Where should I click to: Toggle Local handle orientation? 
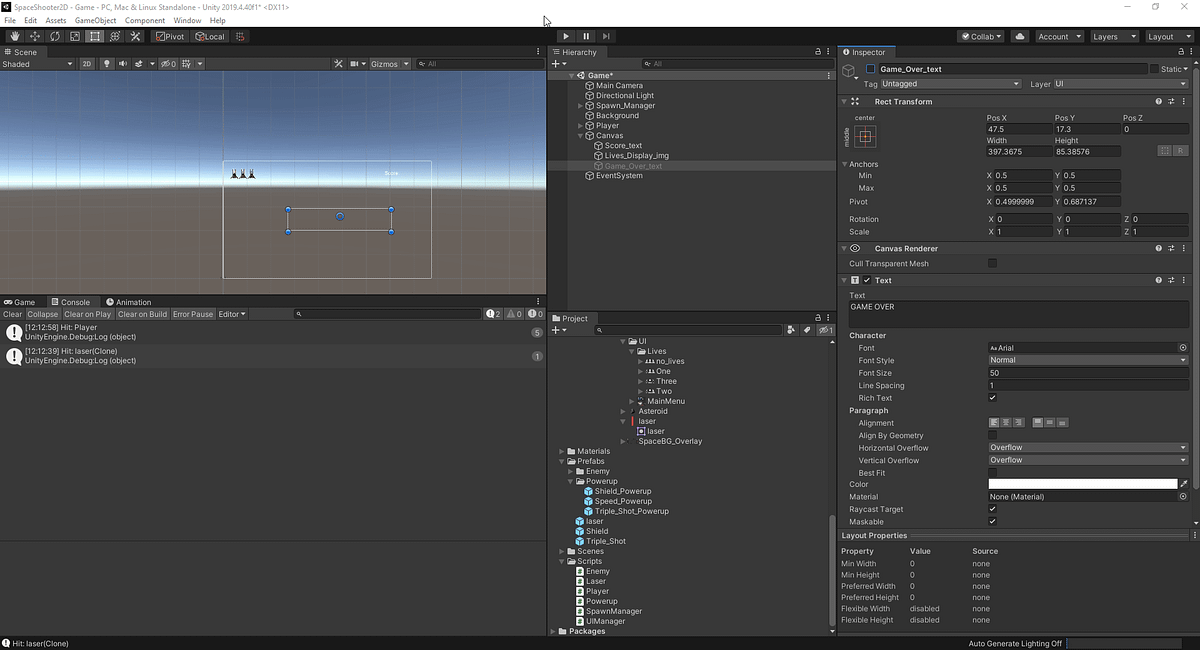pos(209,36)
